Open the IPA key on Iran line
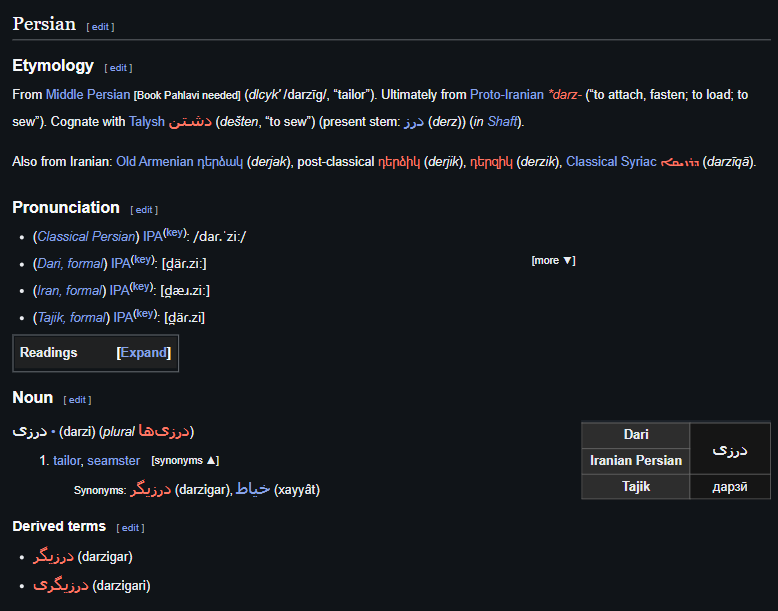The image size is (778, 611). [x=141, y=286]
